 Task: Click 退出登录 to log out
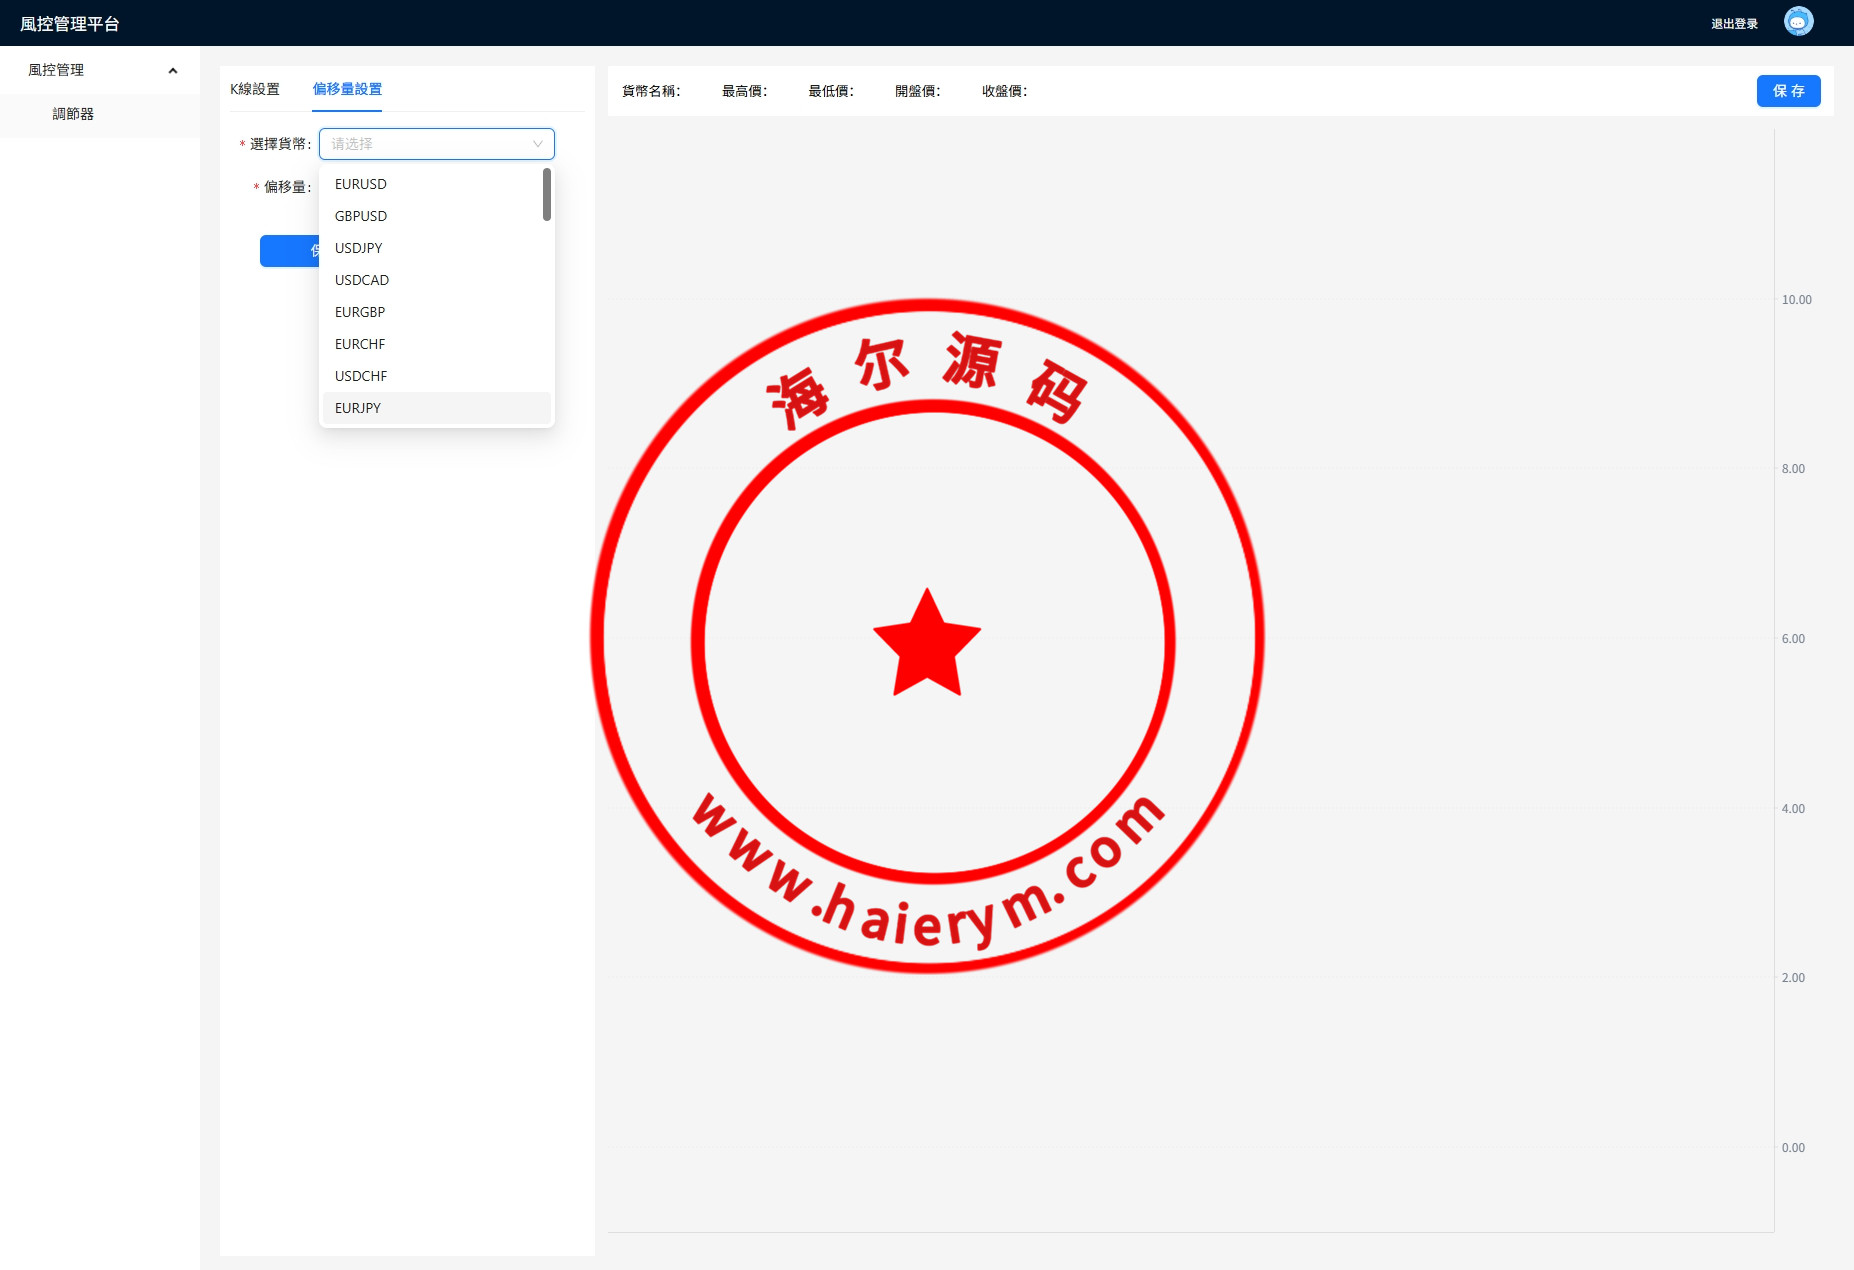tap(1734, 24)
